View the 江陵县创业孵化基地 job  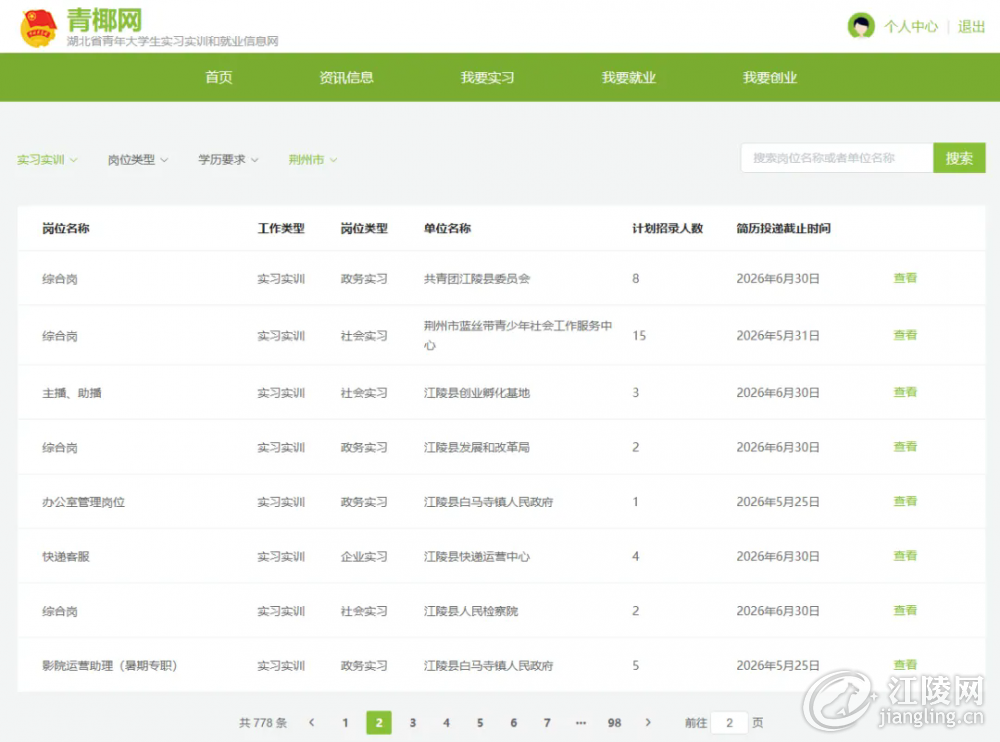pyautogui.click(x=905, y=392)
